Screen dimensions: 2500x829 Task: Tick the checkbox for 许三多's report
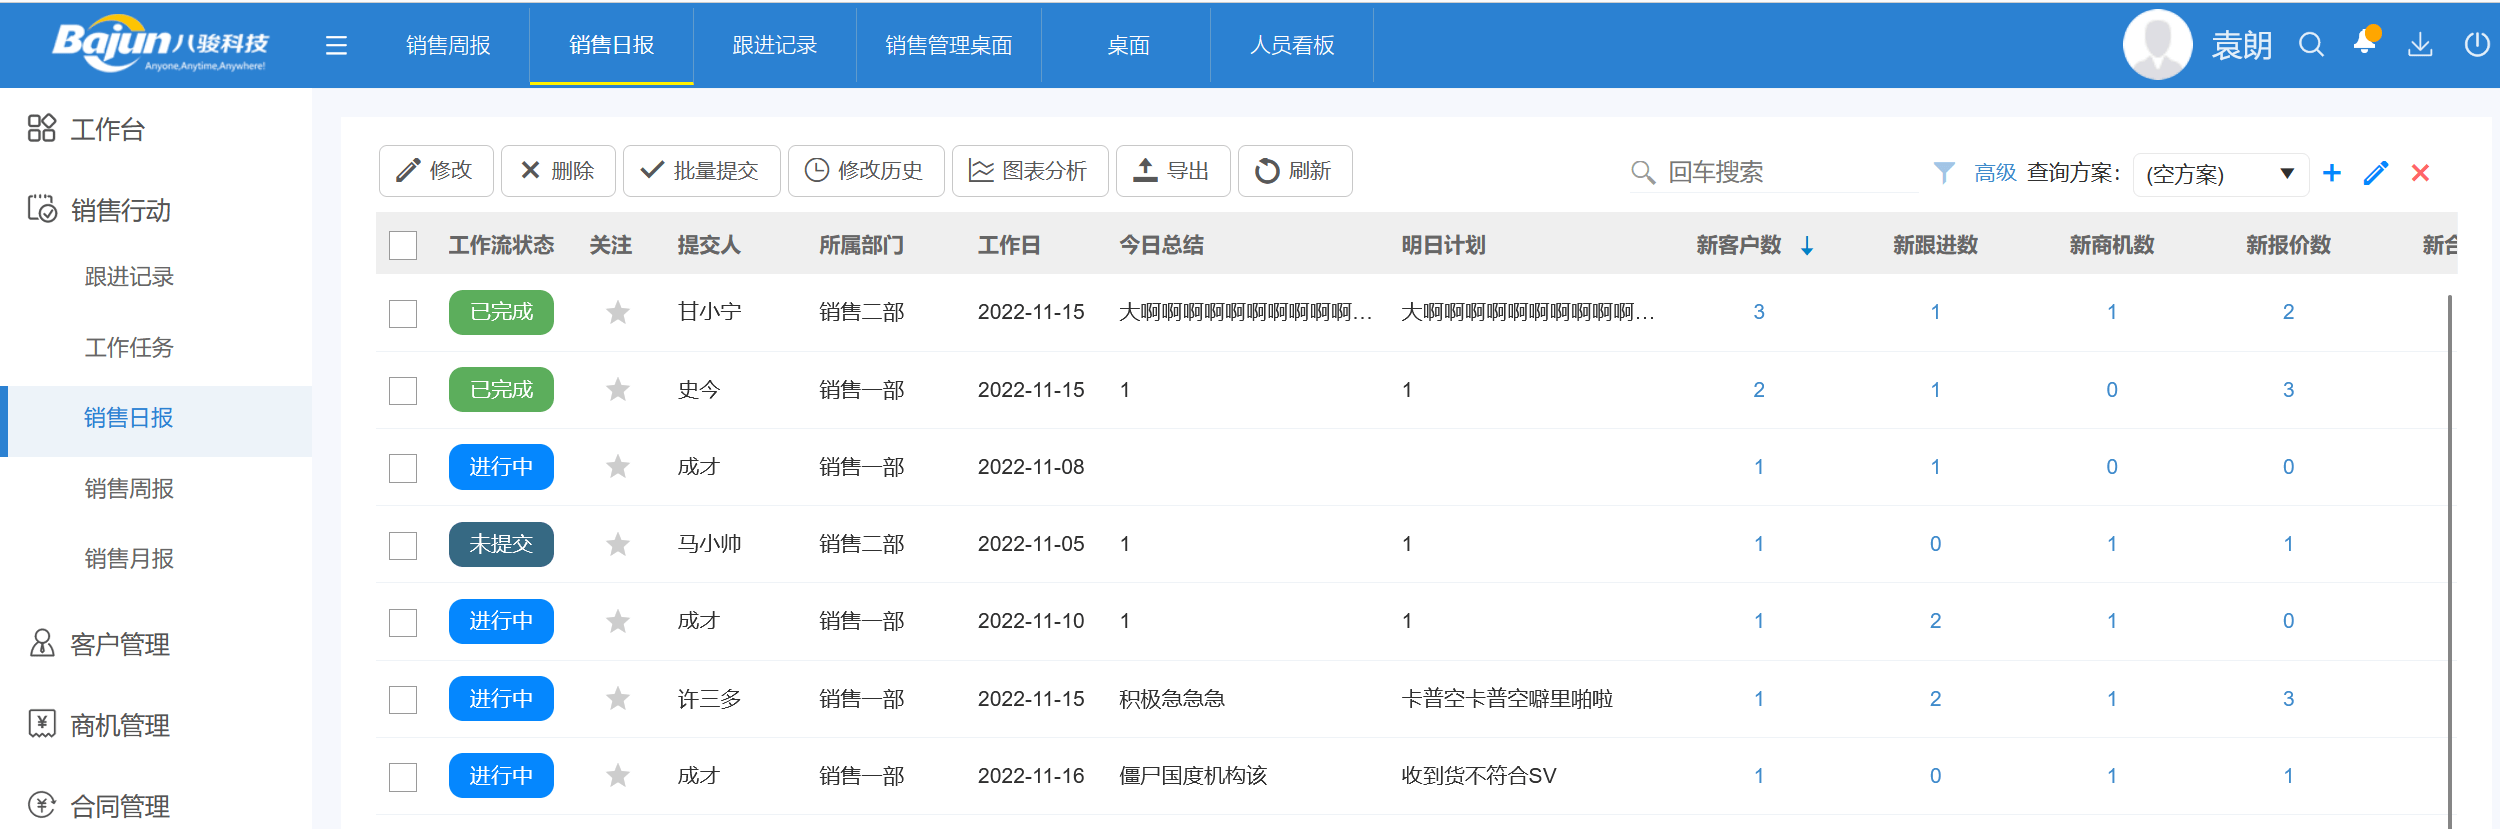403,700
